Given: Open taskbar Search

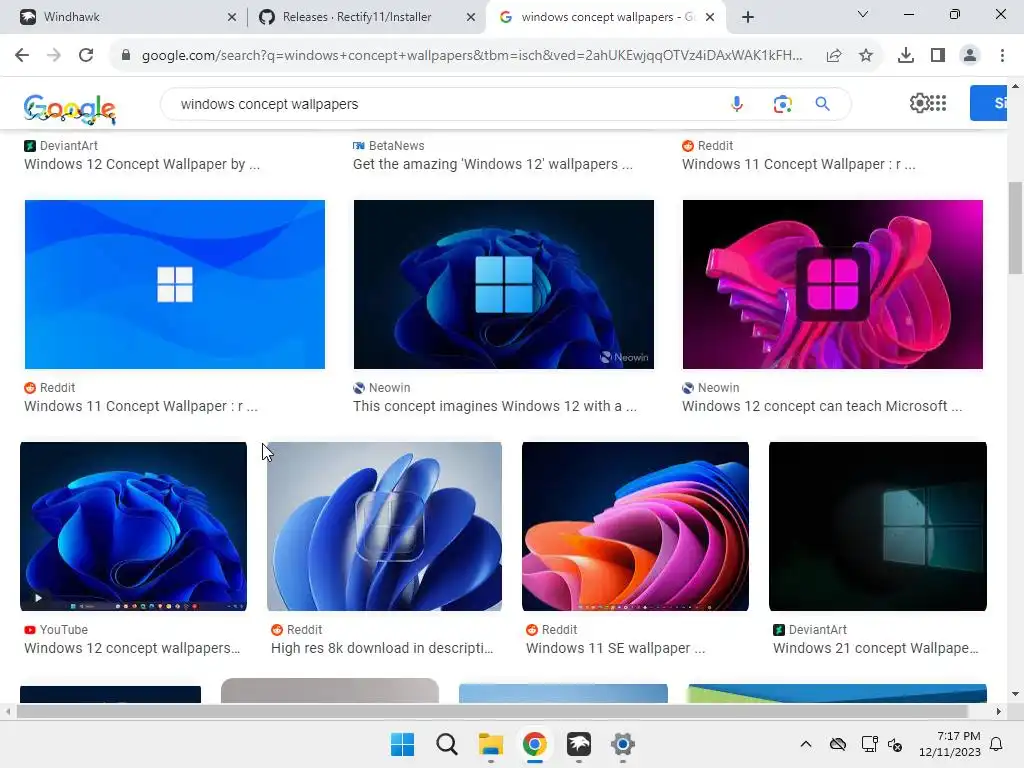Looking at the screenshot, I should tap(447, 744).
